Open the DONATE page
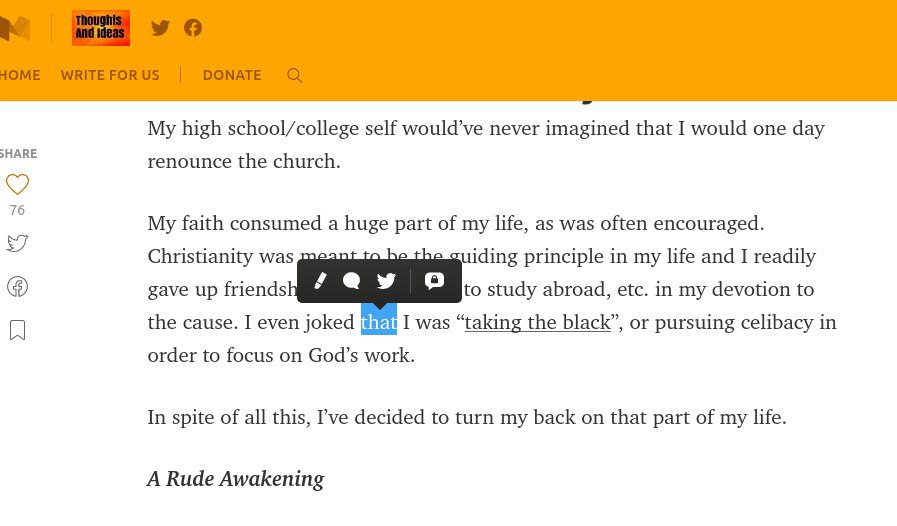The height and width of the screenshot is (526, 897). point(232,75)
